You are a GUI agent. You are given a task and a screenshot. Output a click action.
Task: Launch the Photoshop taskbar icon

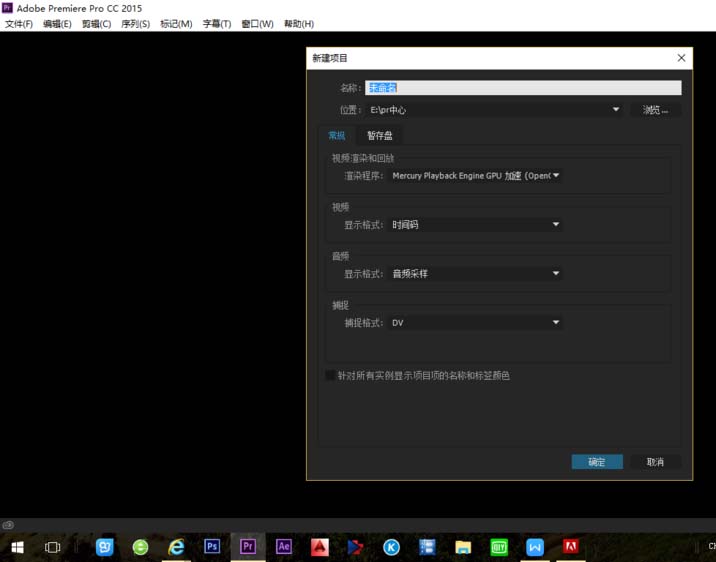[x=212, y=546]
